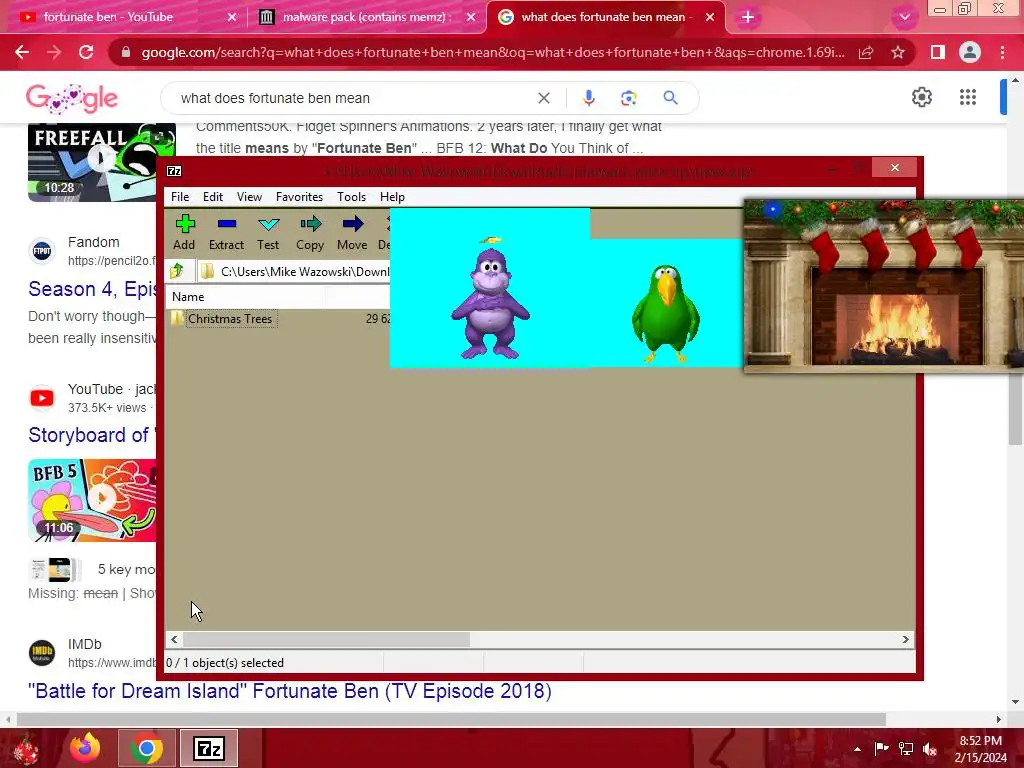Open the taskbar clock showing 8:52 PM
Screen dimensions: 1024x768
[980, 749]
